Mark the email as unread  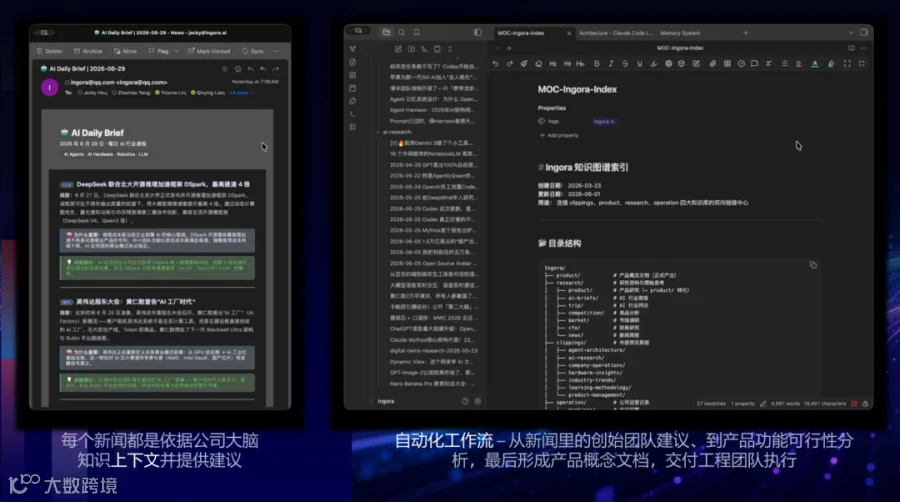(x=209, y=51)
